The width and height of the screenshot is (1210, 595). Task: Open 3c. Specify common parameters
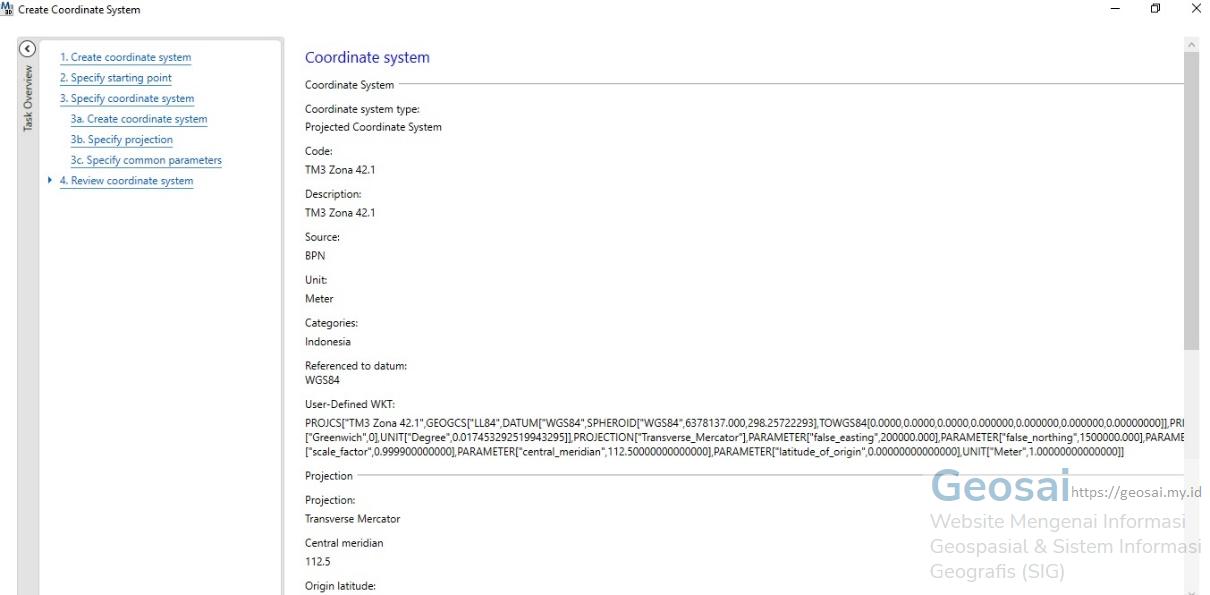(146, 160)
